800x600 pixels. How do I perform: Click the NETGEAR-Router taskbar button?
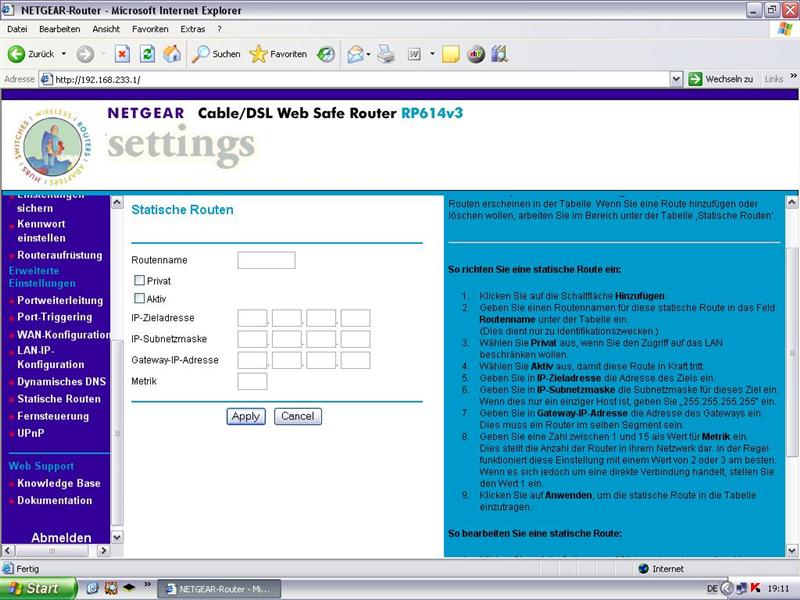tap(219, 589)
